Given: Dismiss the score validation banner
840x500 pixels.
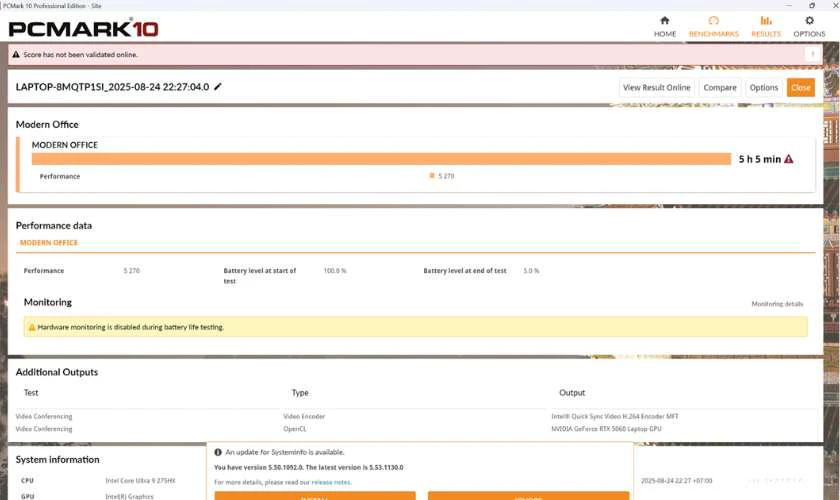Looking at the screenshot, I should tap(812, 54).
